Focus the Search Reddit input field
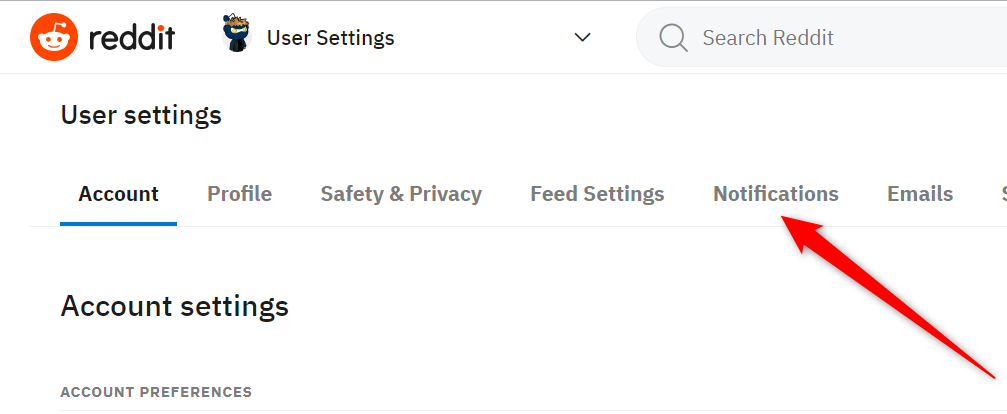The image size is (1007, 414). (821, 37)
